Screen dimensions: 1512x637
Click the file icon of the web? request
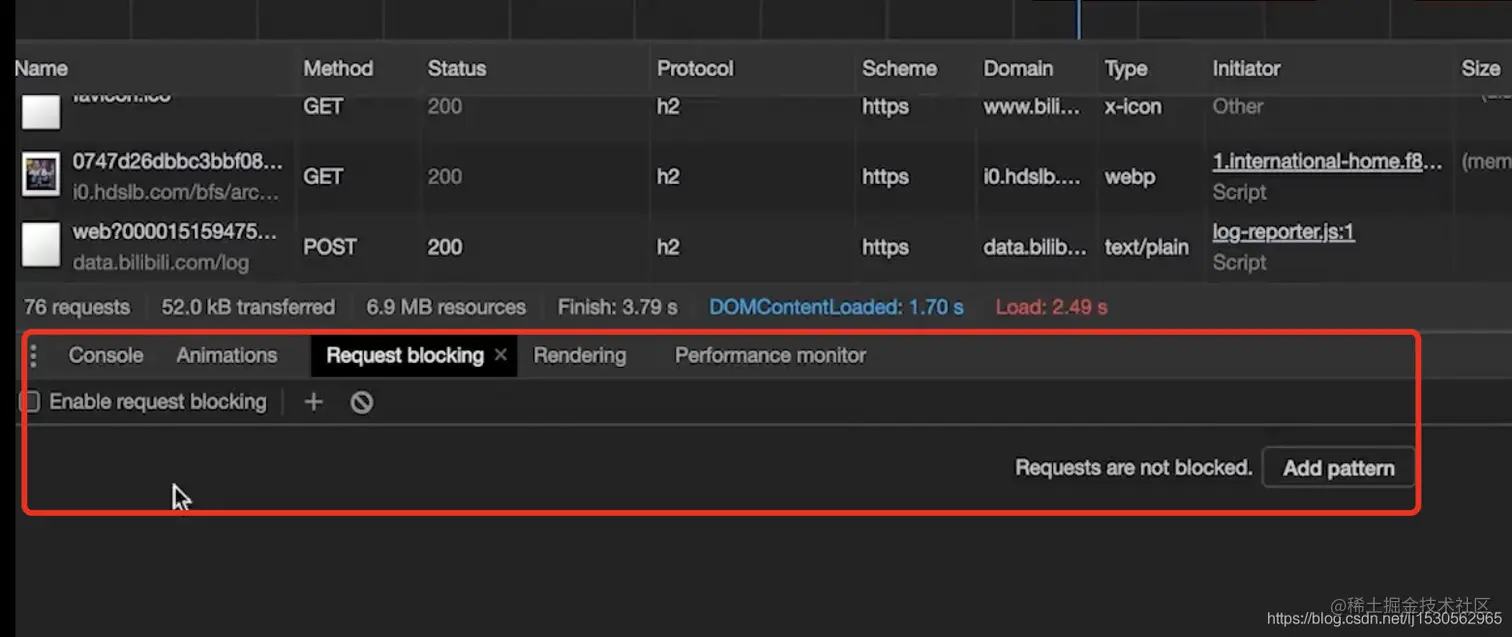coord(42,247)
